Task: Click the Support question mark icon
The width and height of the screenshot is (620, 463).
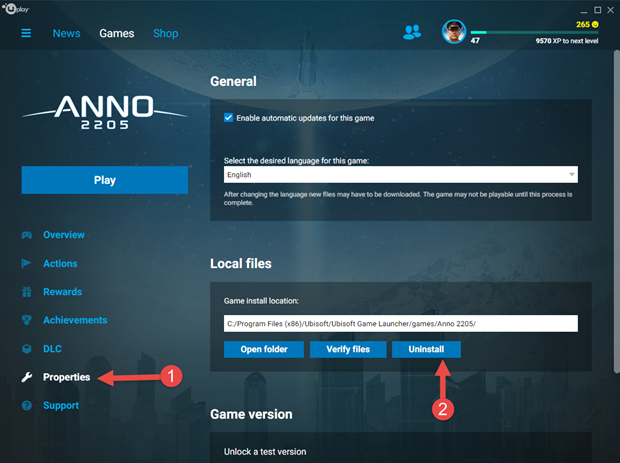Action: coord(26,406)
